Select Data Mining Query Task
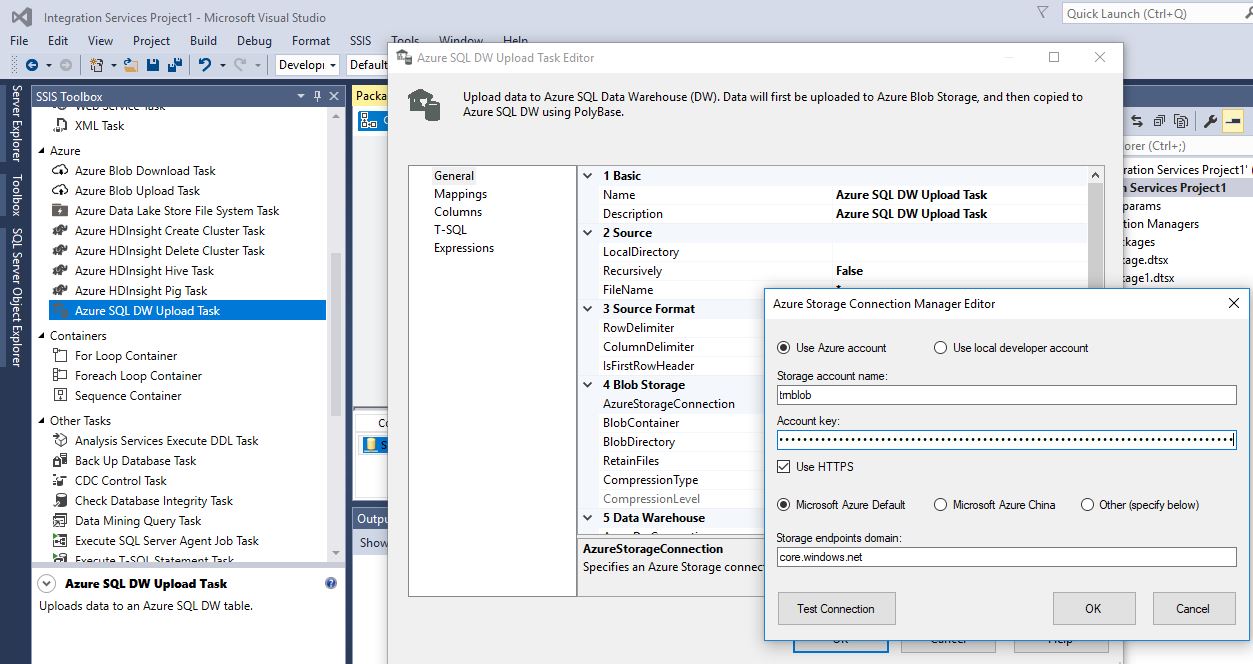This screenshot has width=1253, height=664. [x=138, y=521]
